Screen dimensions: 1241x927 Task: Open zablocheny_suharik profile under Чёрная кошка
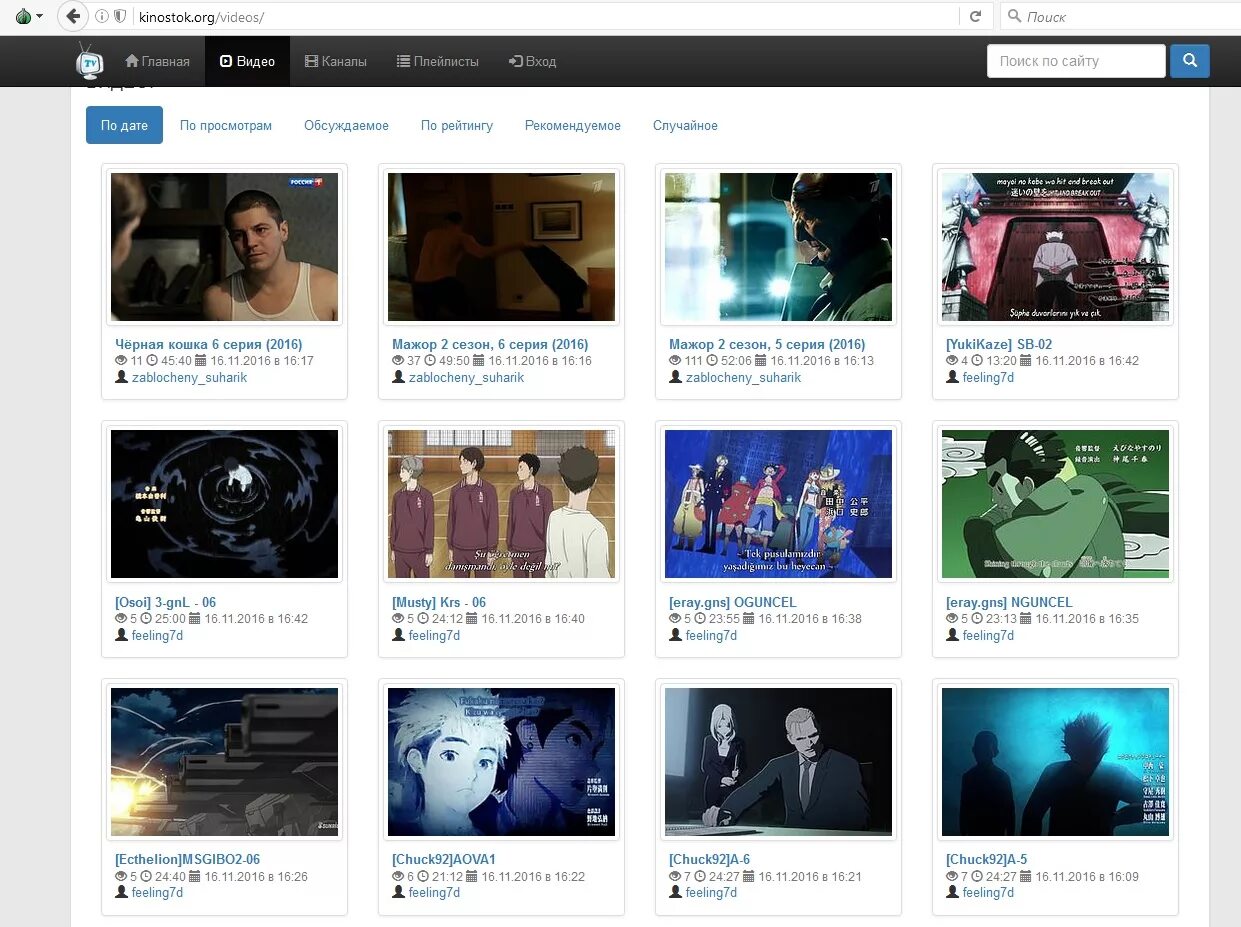(x=189, y=378)
